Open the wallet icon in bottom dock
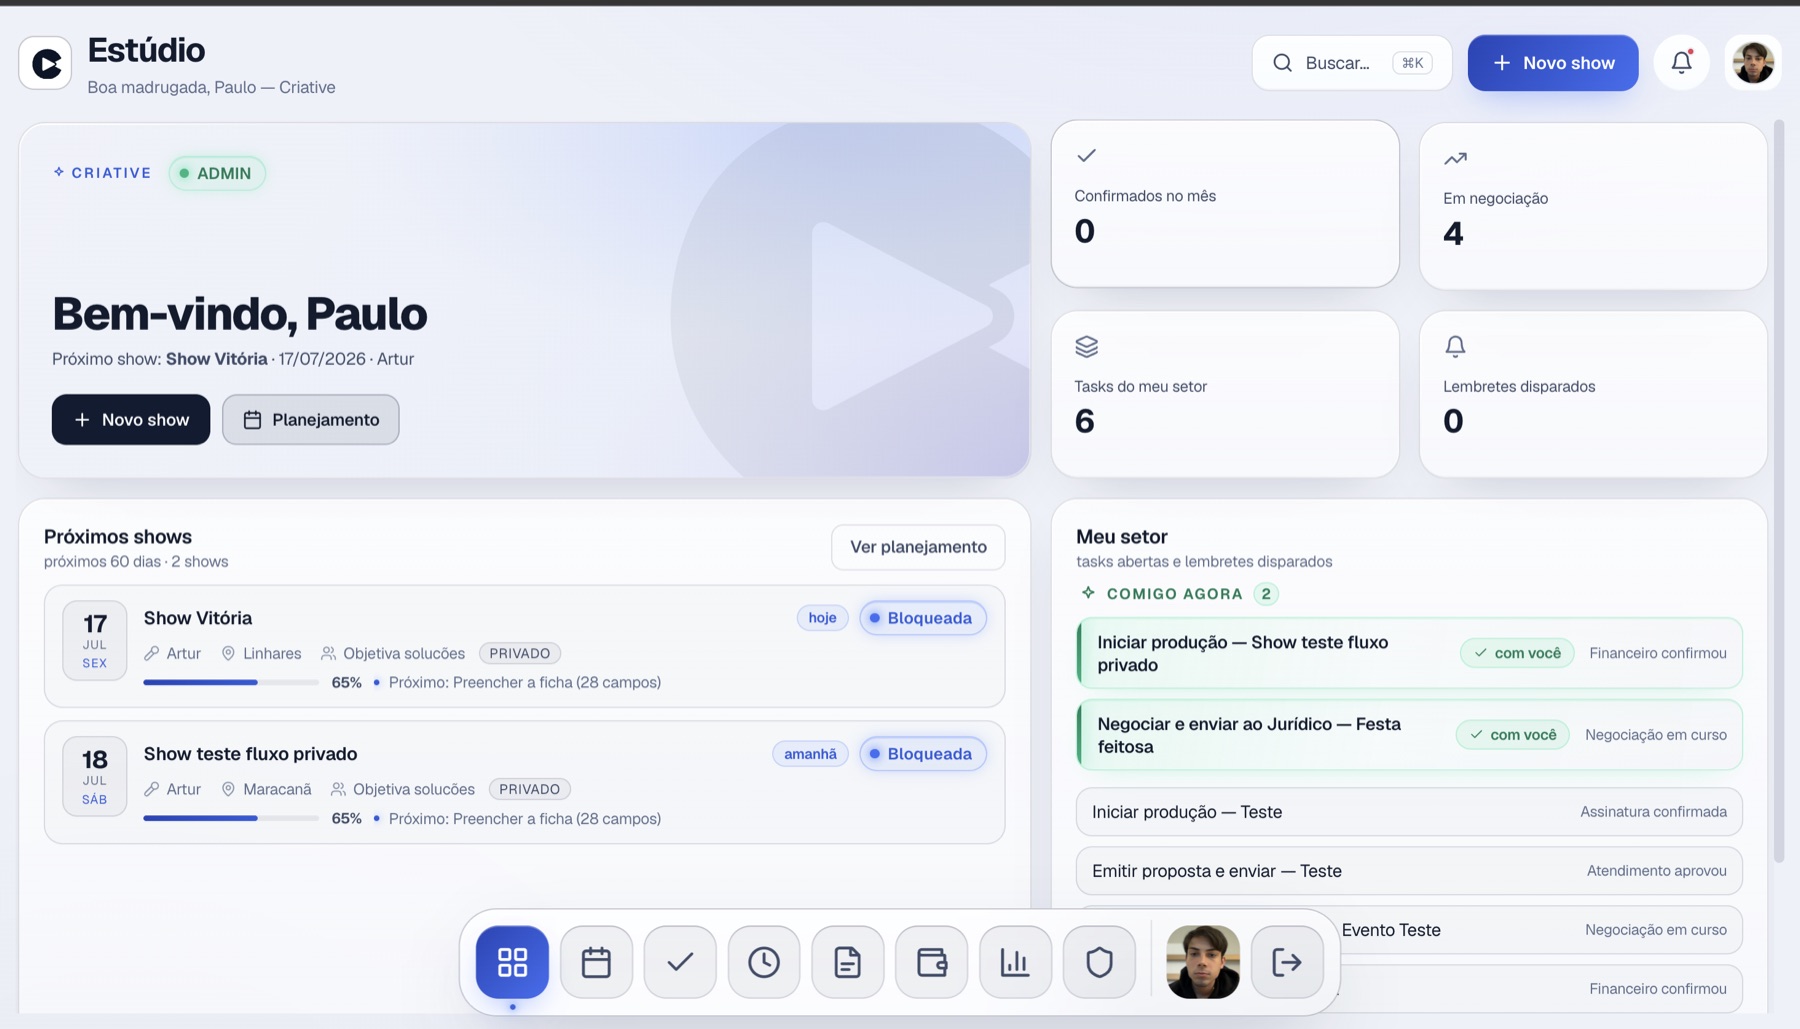1800x1029 pixels. 932,962
